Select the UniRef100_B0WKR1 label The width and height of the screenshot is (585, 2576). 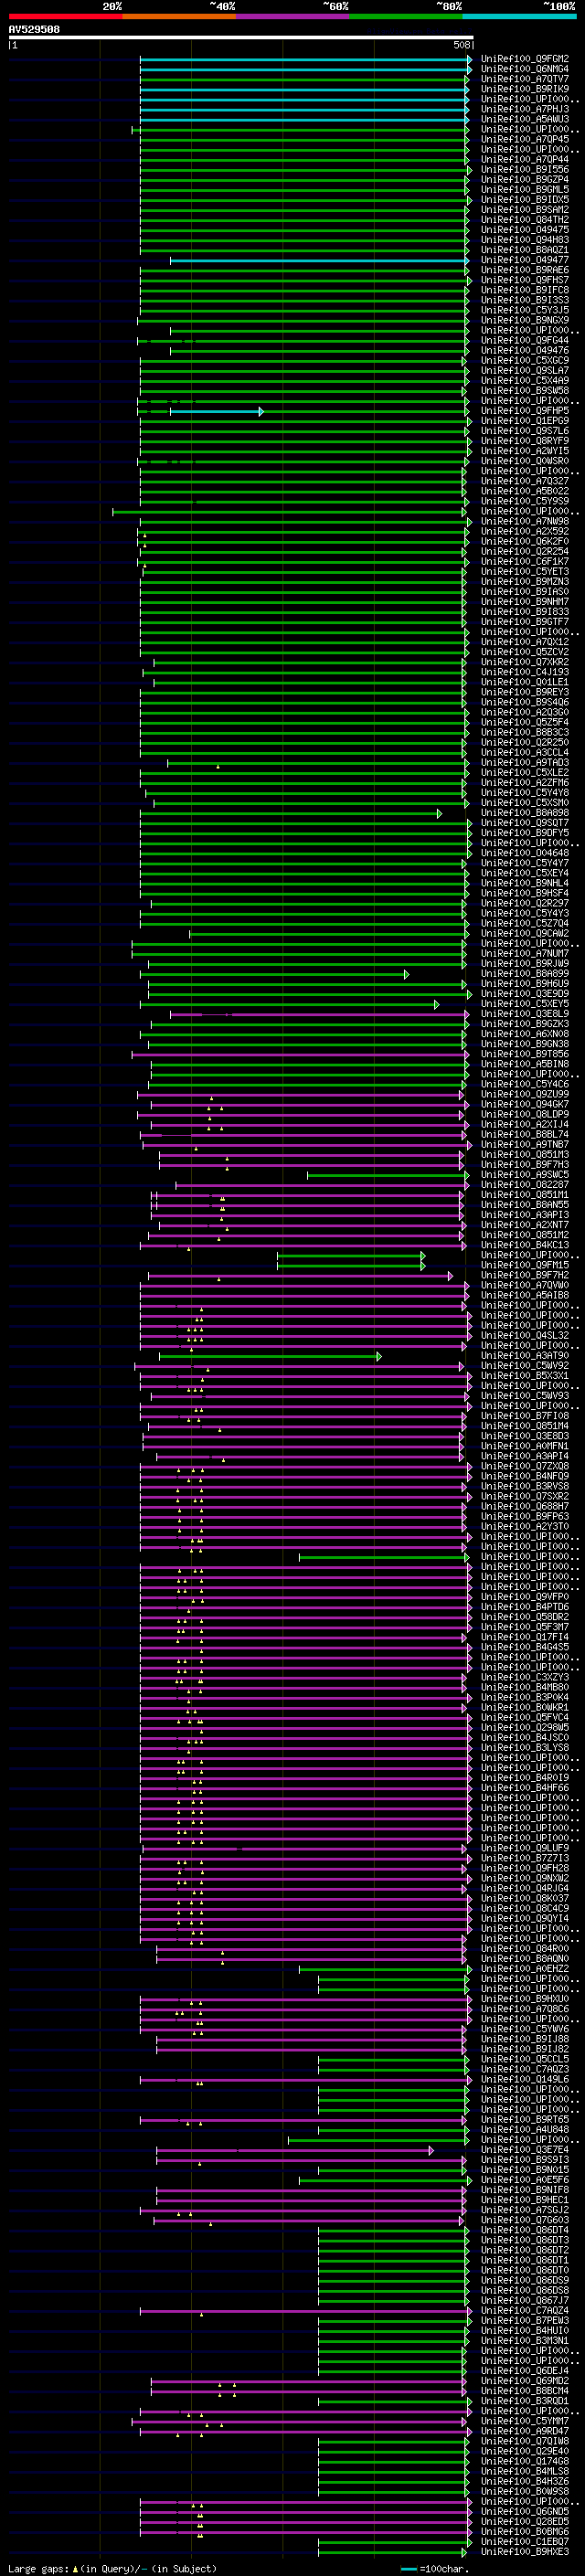tap(525, 1707)
